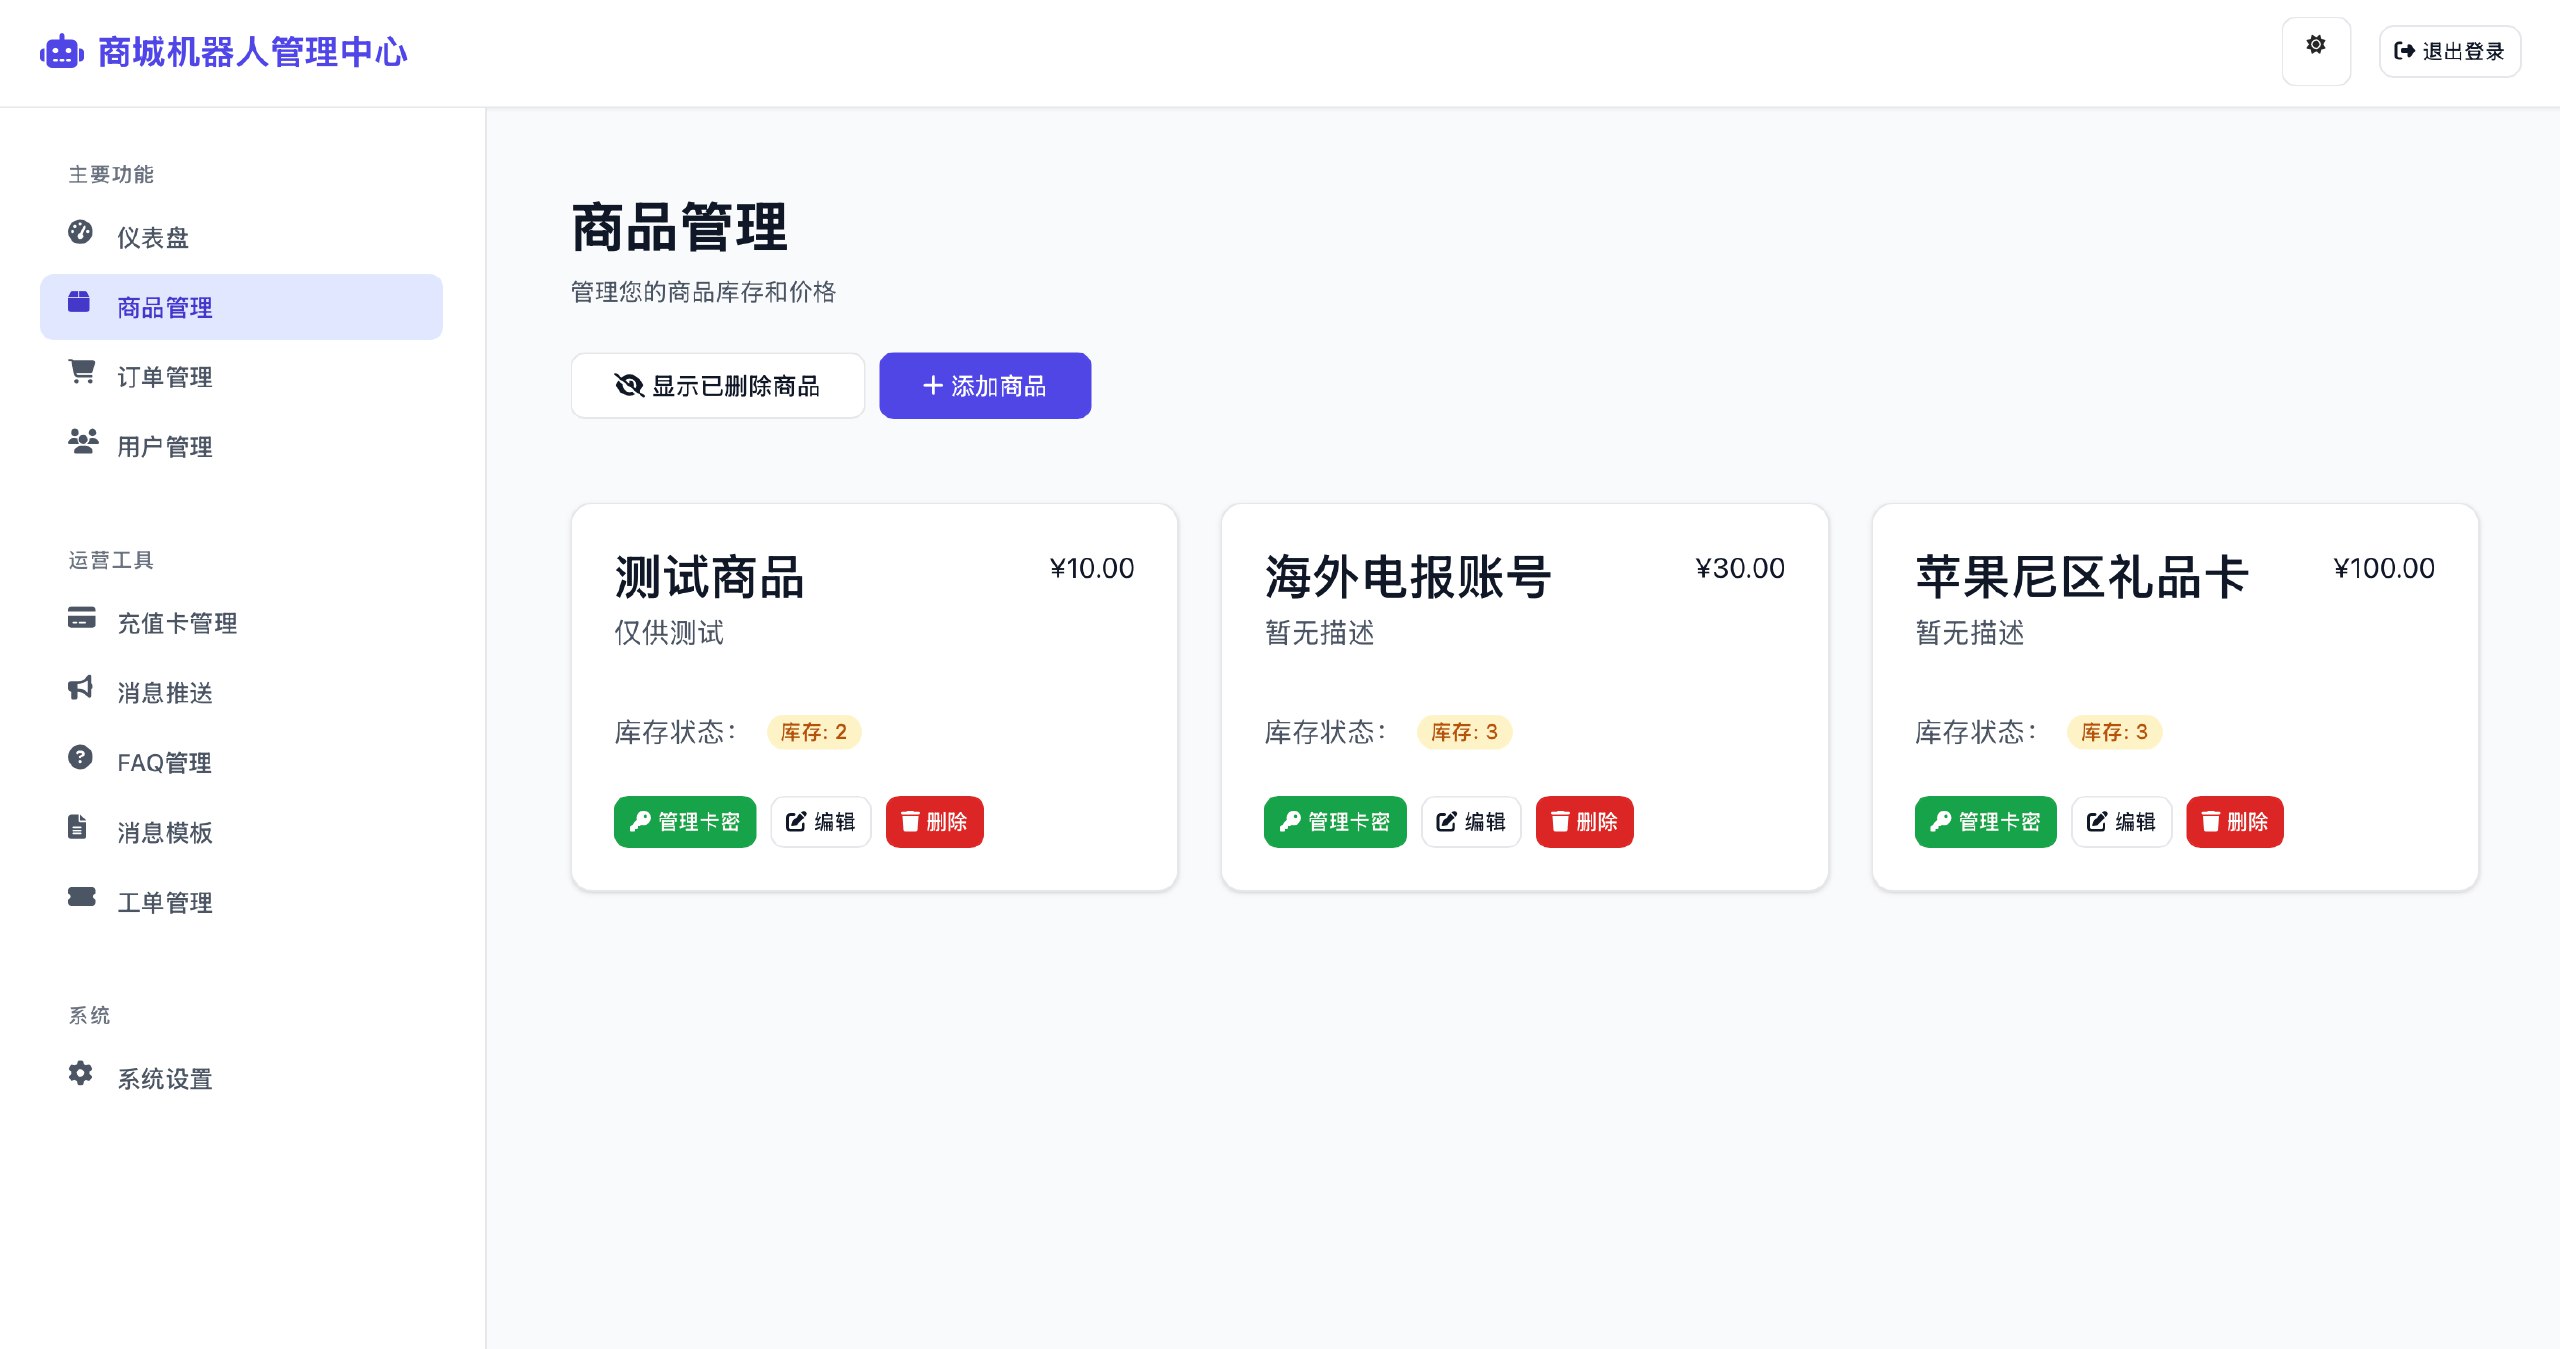Image resolution: width=2560 pixels, height=1349 pixels.
Task: Click the 库存: 2 stock badge
Action: [813, 731]
